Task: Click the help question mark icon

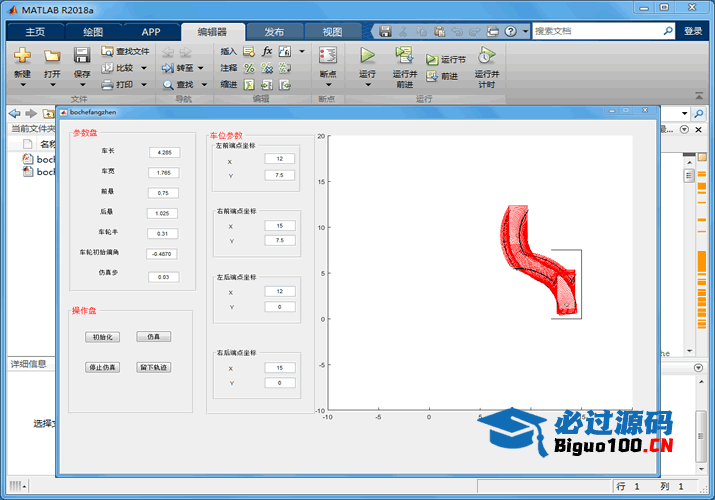Action: (x=511, y=31)
